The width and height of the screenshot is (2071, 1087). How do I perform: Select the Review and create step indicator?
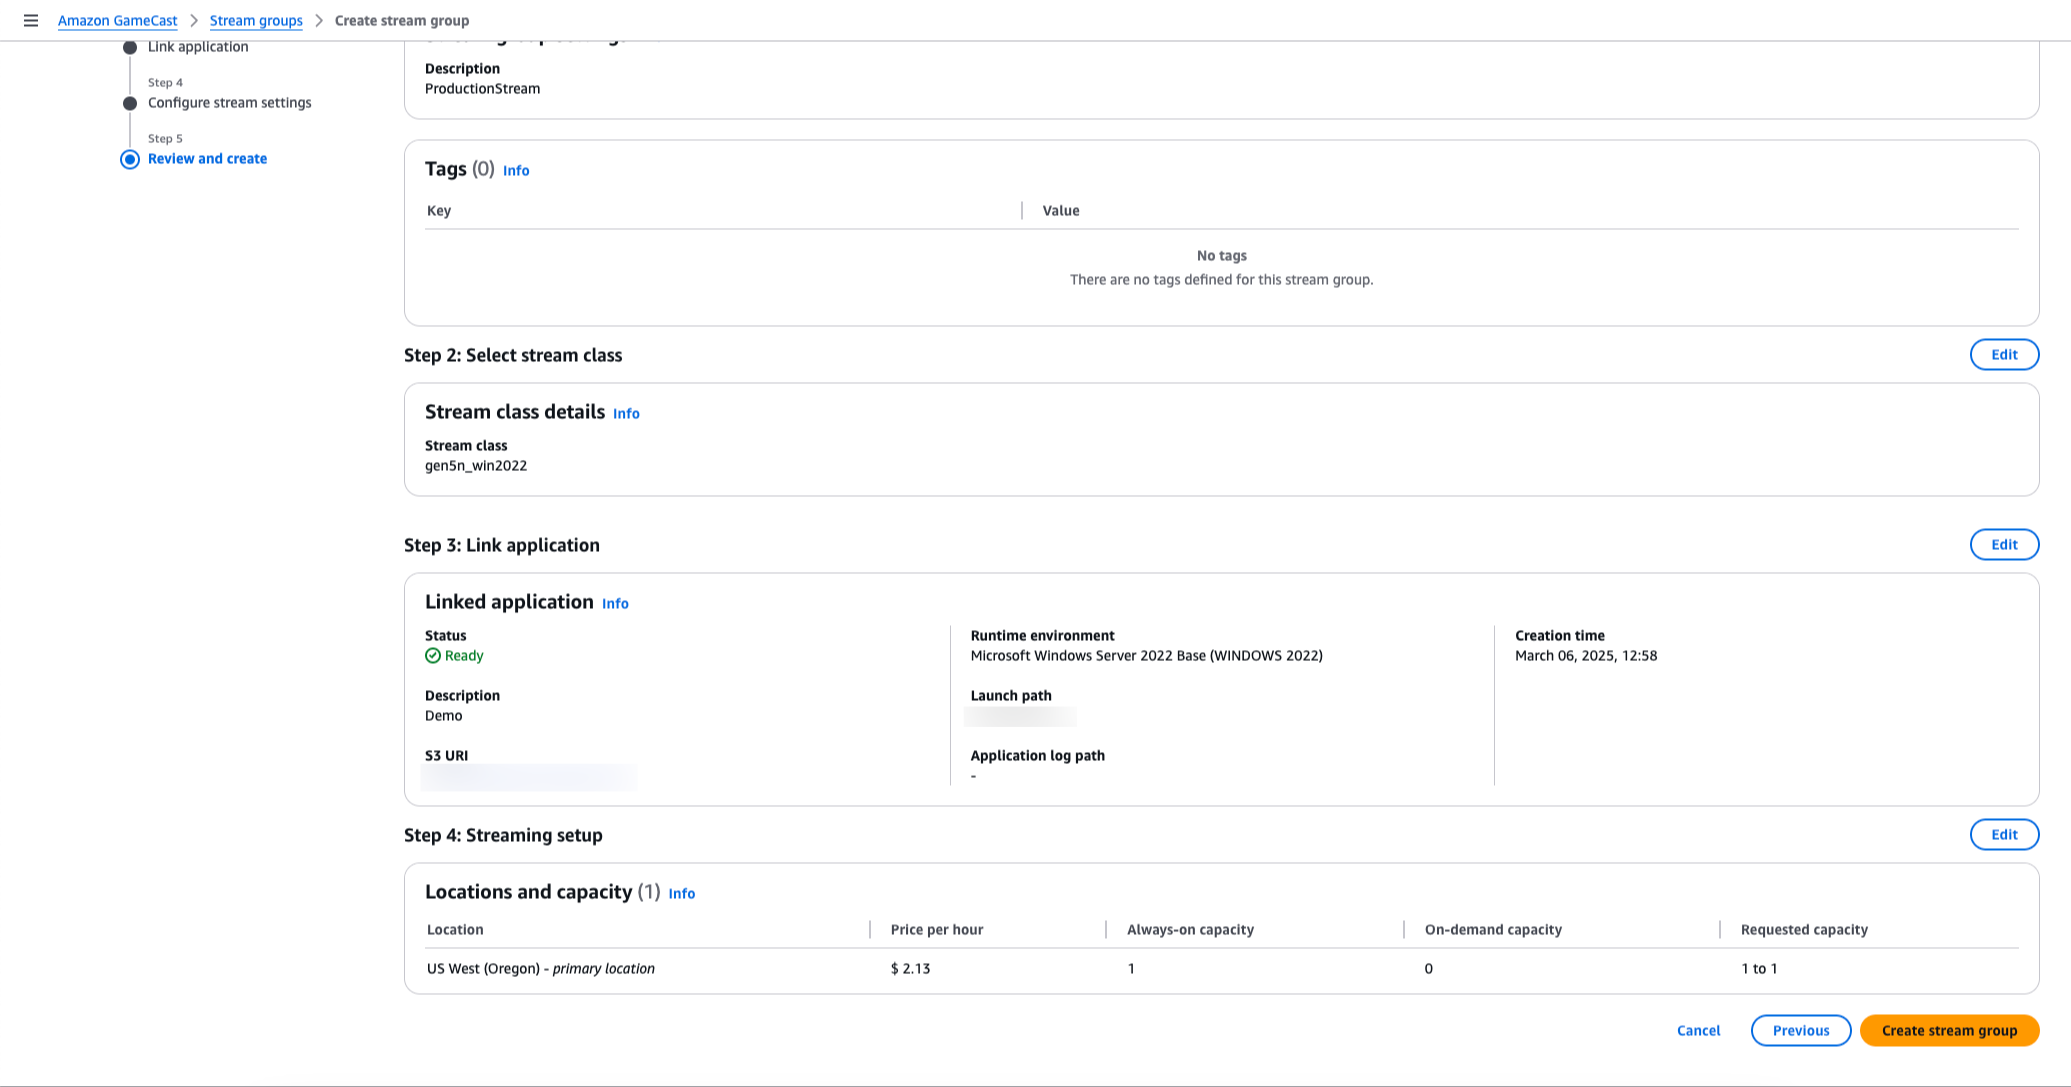pyautogui.click(x=130, y=159)
